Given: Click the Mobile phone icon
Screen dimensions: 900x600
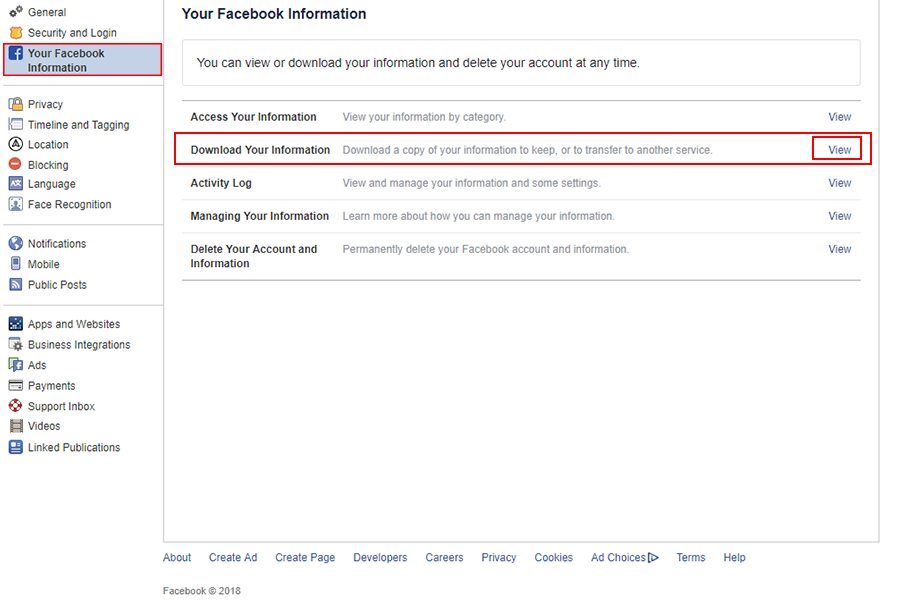Looking at the screenshot, I should pos(16,264).
